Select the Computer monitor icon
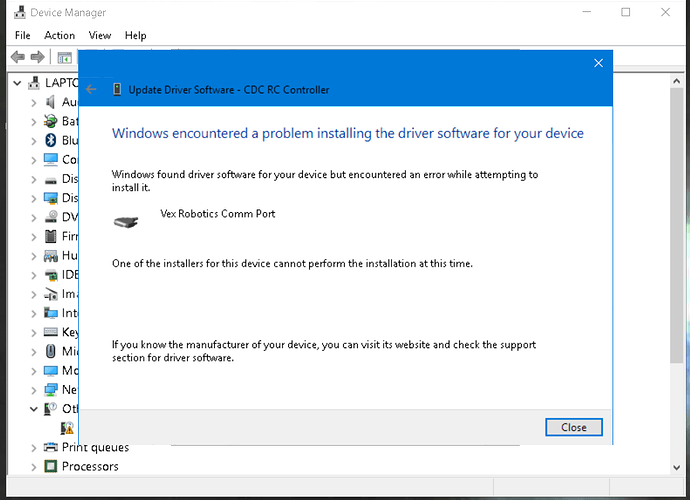 pos(51,159)
